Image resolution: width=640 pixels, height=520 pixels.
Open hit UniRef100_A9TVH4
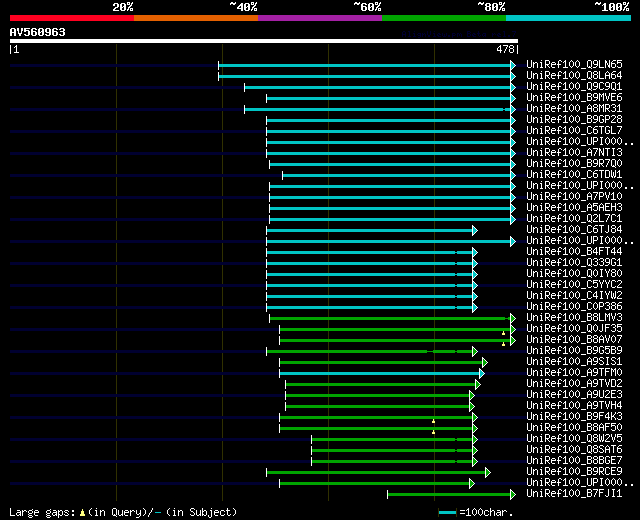574,406
